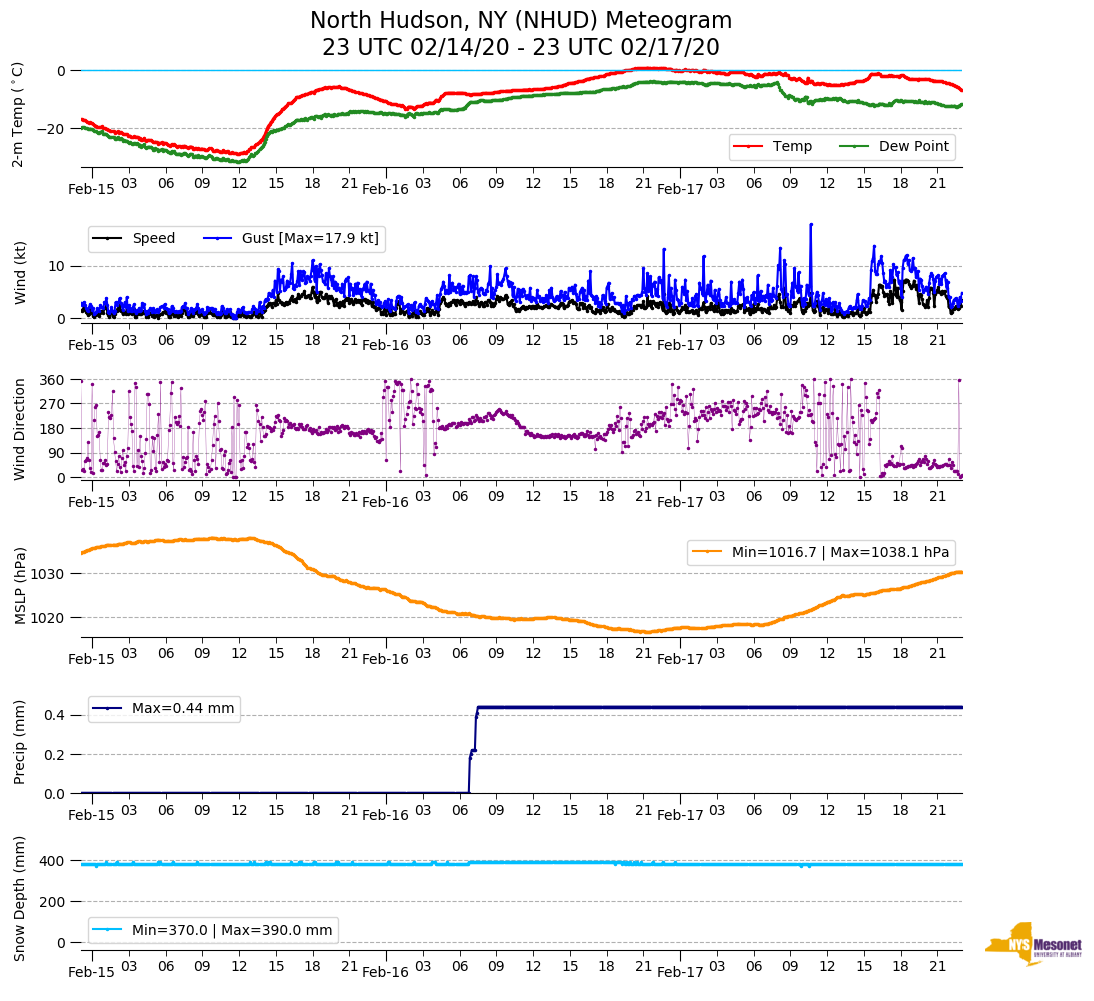
Task: Click the 'Snow Depth (mm)' axis label
Action: [x=19, y=898]
